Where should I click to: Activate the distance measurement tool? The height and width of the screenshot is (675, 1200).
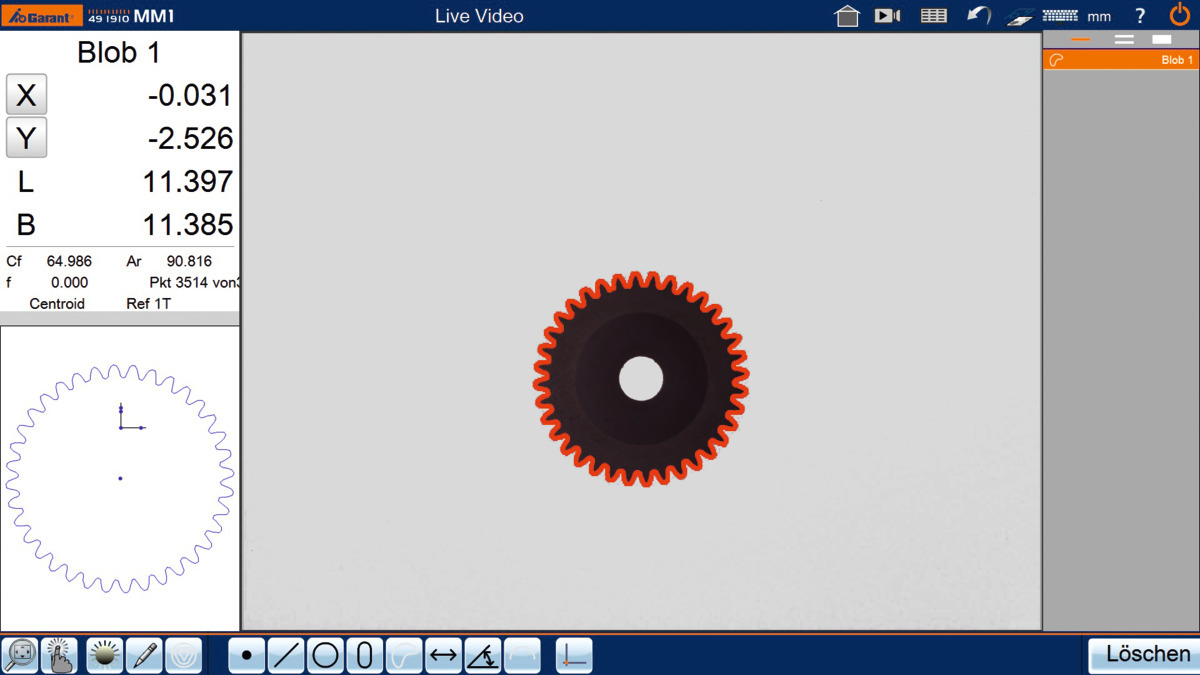443,656
